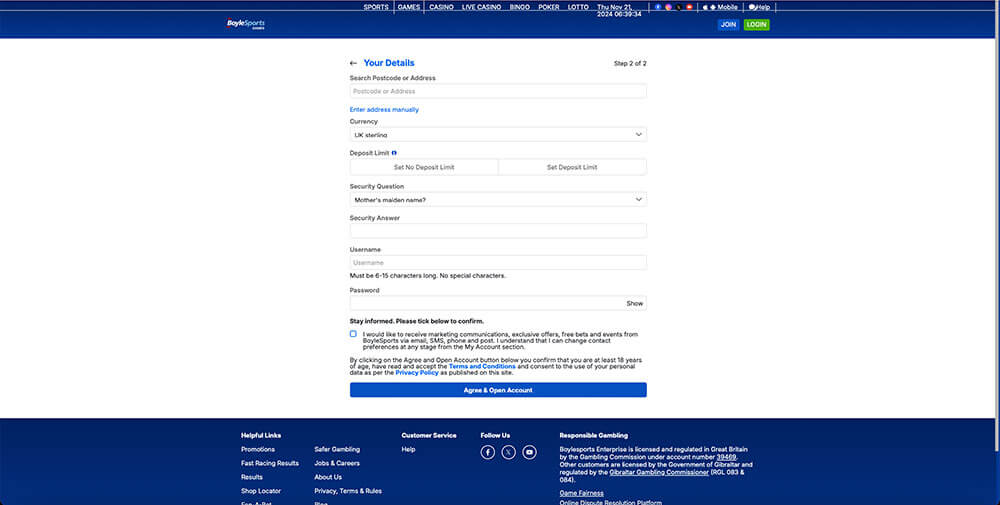Screen dimensions: 1000x505
Task: Click the Mobile link in the top bar
Action: [727, 7]
